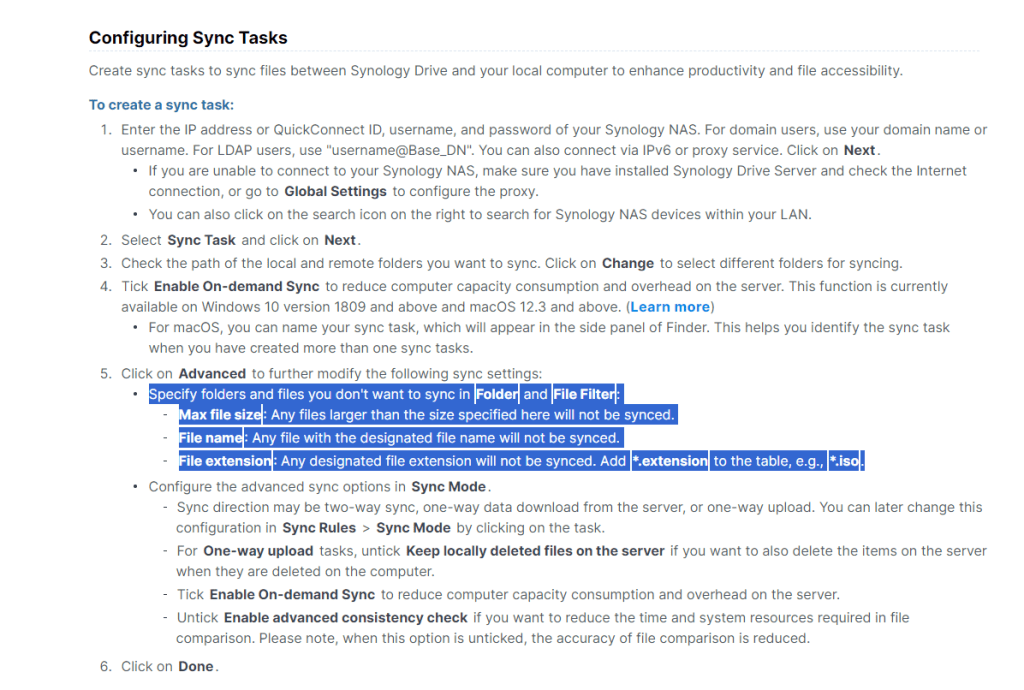Click the 'To create a sync task:' subheading
This screenshot has height=690, width=1024.
pyautogui.click(x=161, y=105)
